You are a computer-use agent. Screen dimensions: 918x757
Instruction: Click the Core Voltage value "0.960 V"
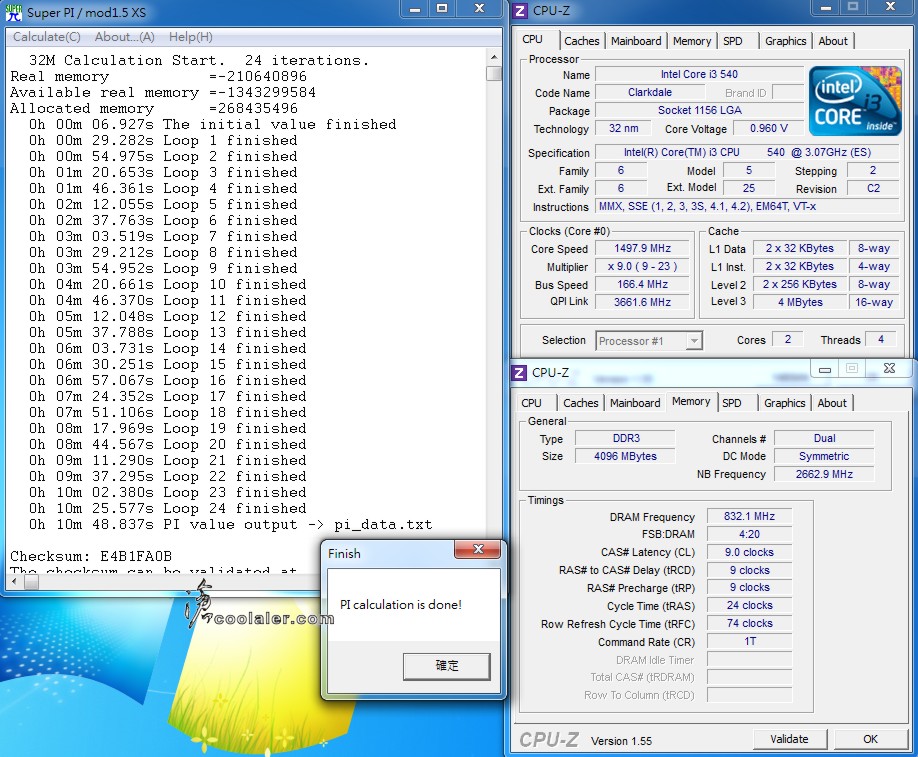[768, 128]
